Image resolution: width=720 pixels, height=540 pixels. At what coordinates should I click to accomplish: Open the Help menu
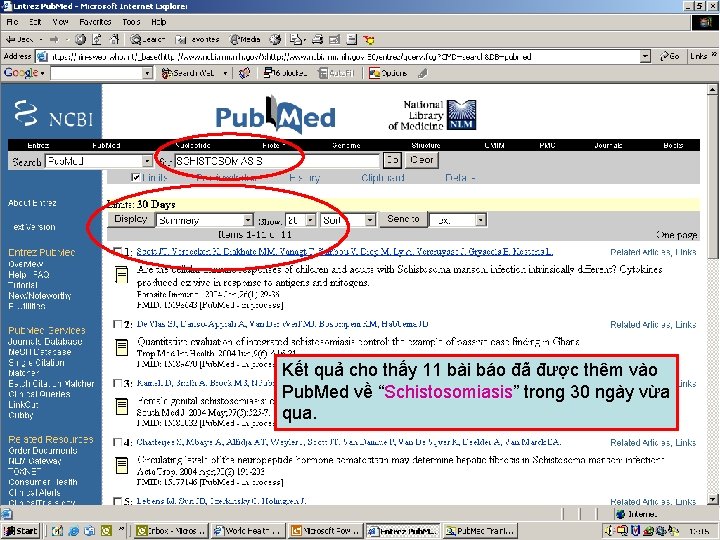coord(158,22)
